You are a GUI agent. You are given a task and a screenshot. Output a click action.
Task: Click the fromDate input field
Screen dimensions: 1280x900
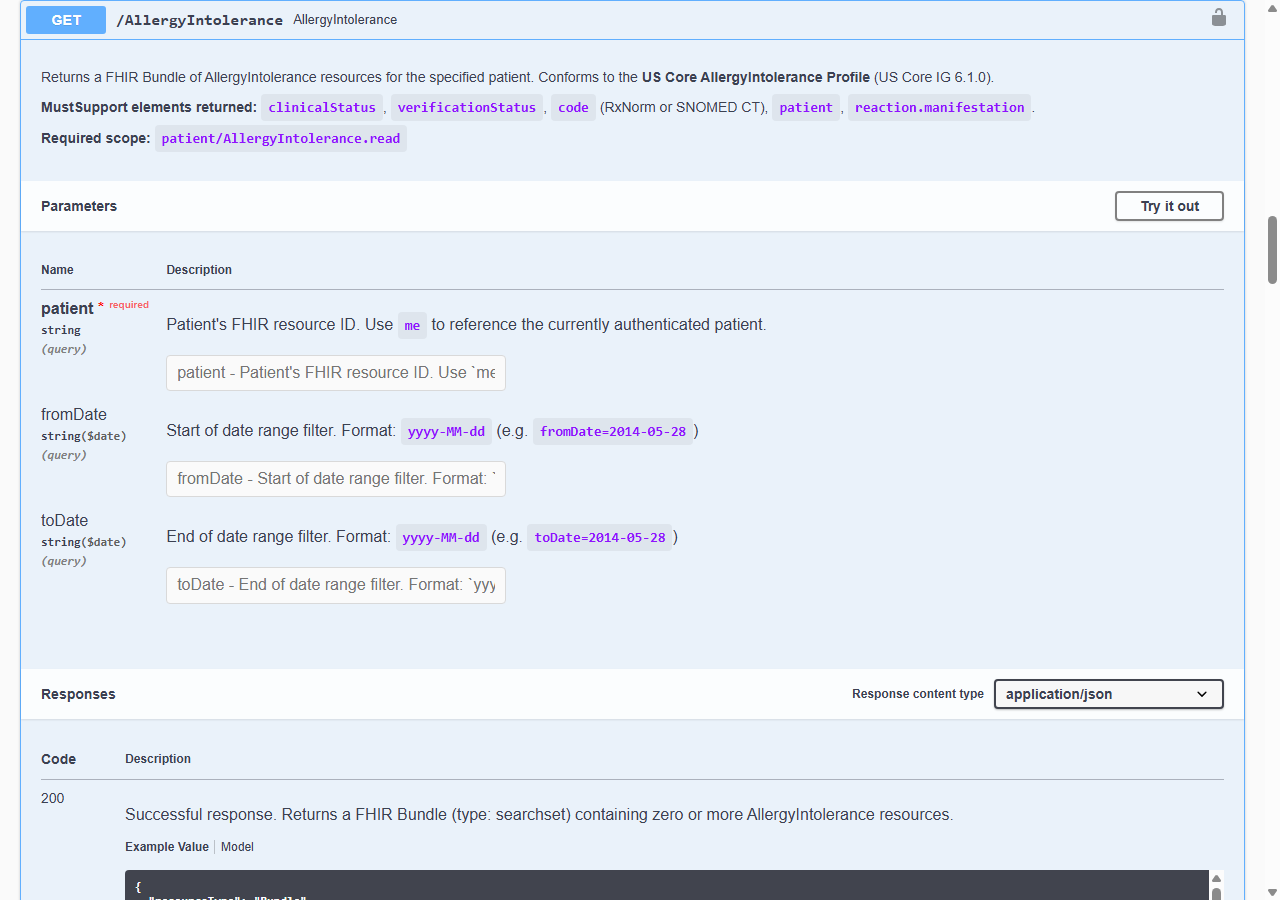335,479
